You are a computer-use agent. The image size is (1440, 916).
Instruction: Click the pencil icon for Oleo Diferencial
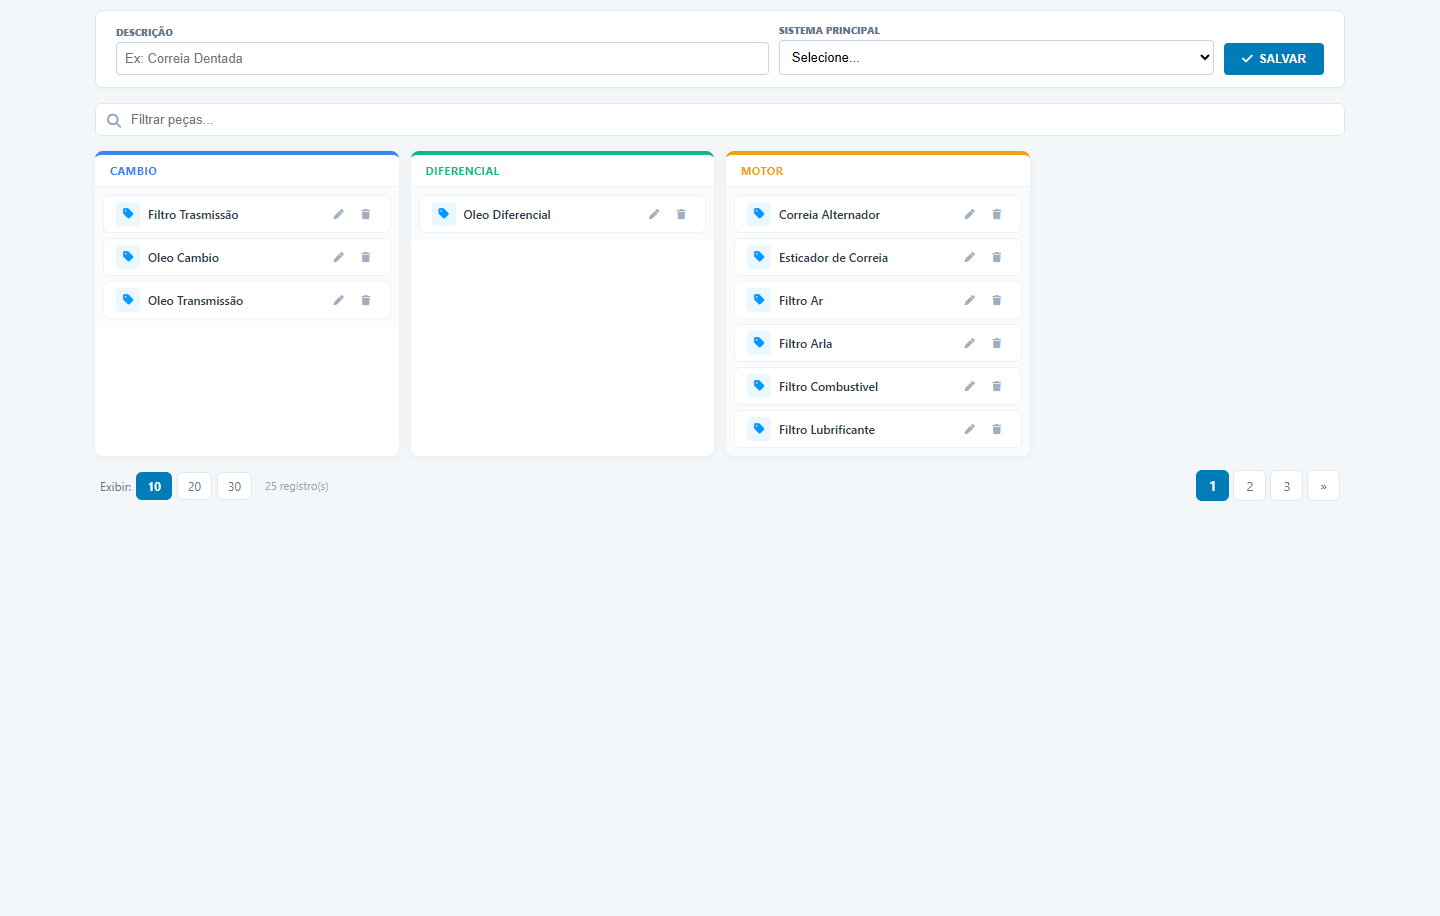654,214
